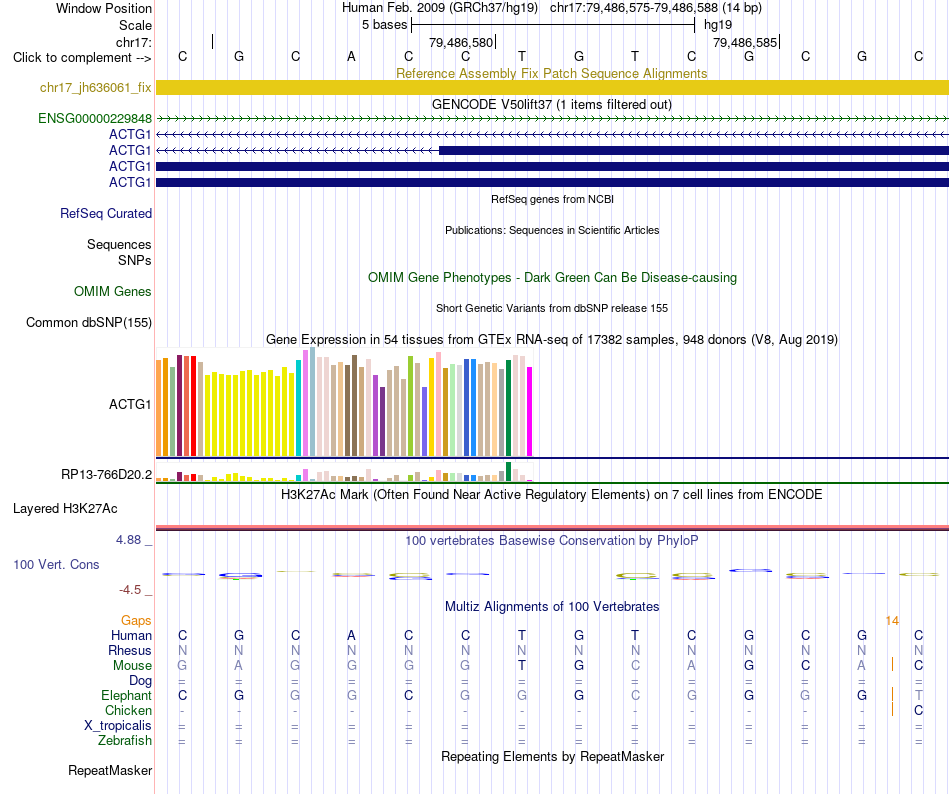Click ACTG1 label beside the GTEx bar chart
The image size is (950, 794).
130,404
